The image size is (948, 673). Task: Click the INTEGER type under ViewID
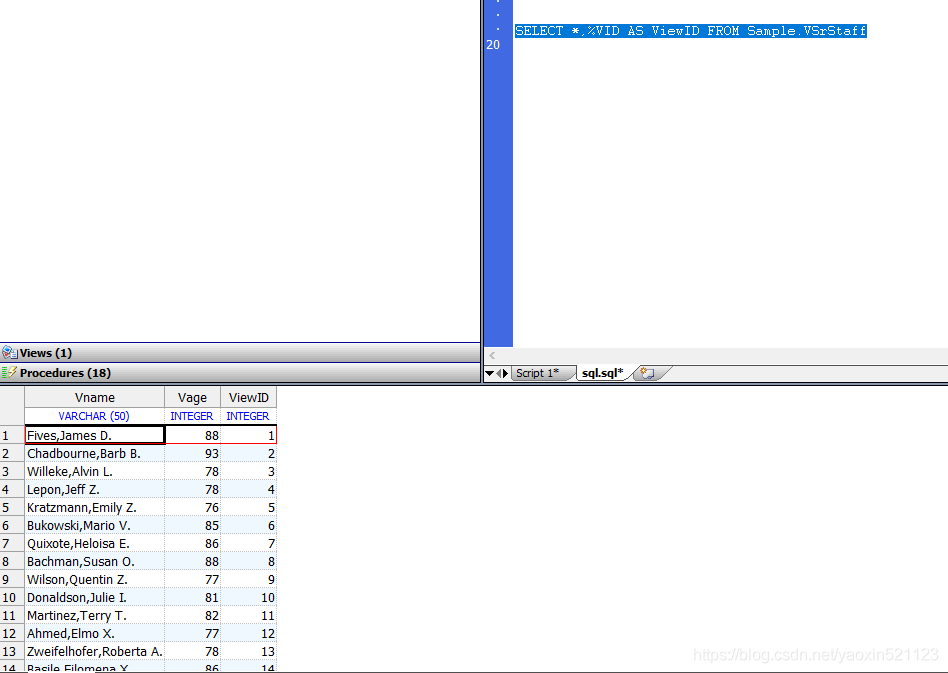[x=248, y=416]
